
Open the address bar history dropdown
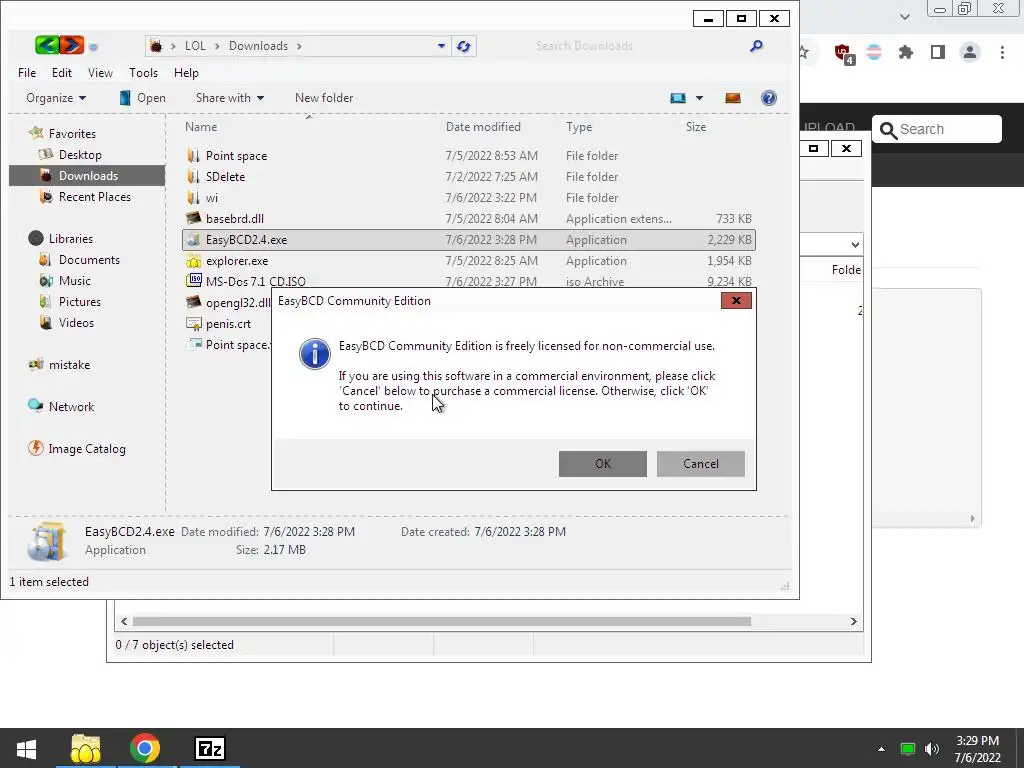441,46
